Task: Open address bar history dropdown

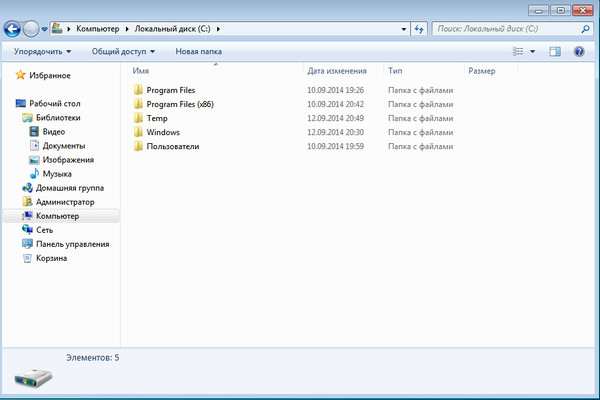Action: pyautogui.click(x=404, y=29)
